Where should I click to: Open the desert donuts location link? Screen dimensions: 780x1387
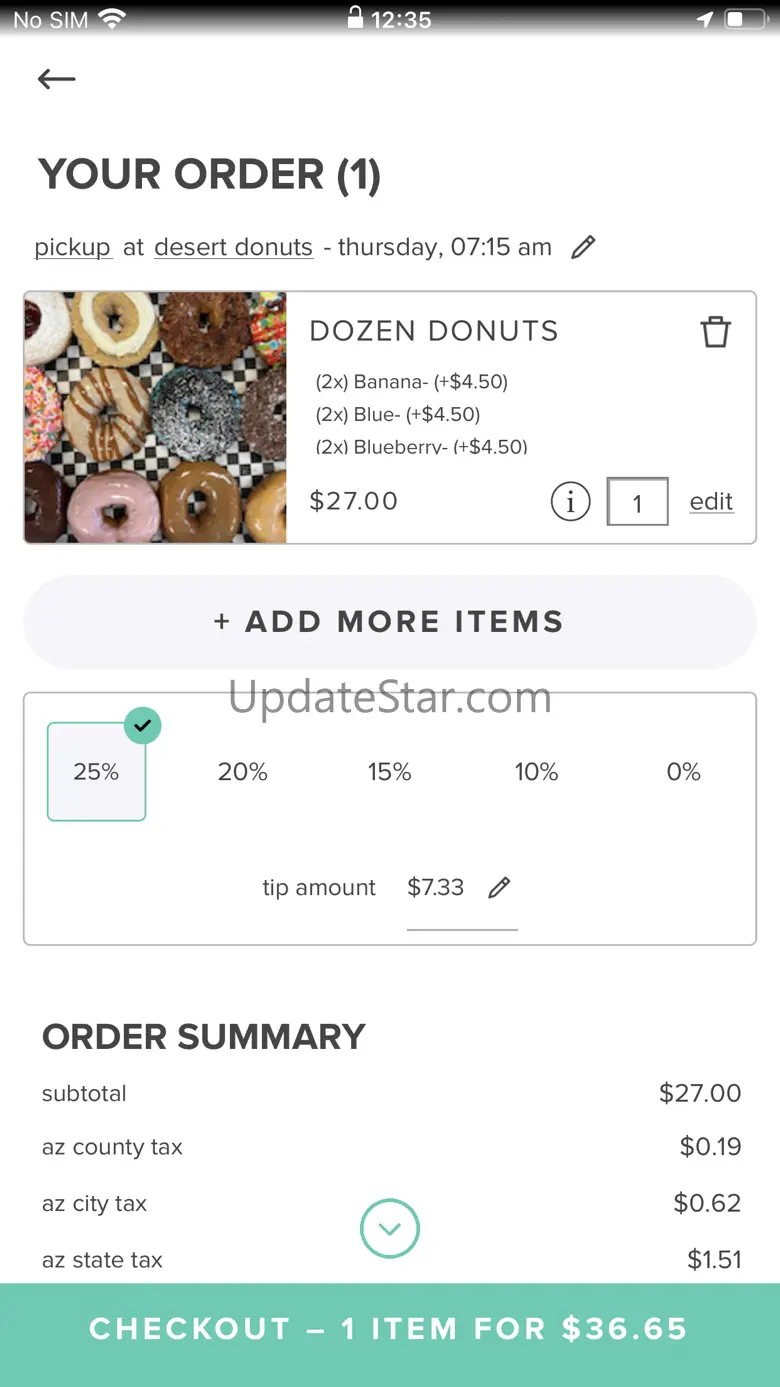point(233,247)
